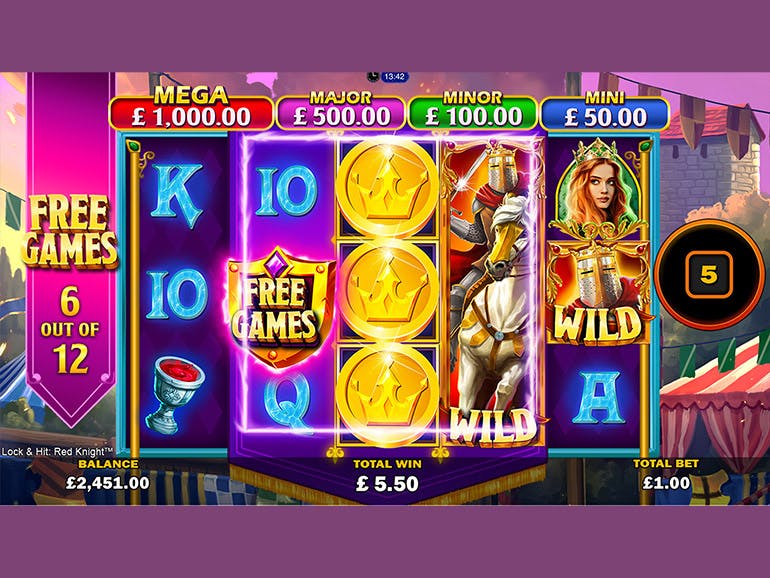Select the queen portrait symbol
This screenshot has height=578, width=770.
[x=598, y=188]
